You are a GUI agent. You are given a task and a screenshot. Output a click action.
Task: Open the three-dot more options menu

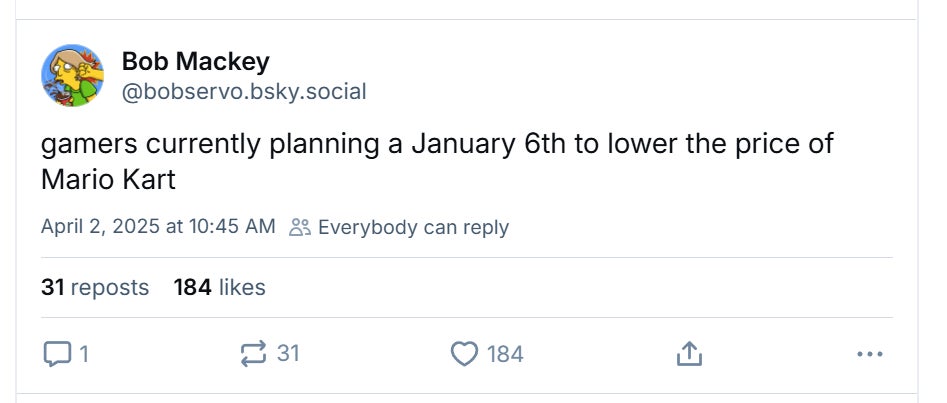pos(870,353)
